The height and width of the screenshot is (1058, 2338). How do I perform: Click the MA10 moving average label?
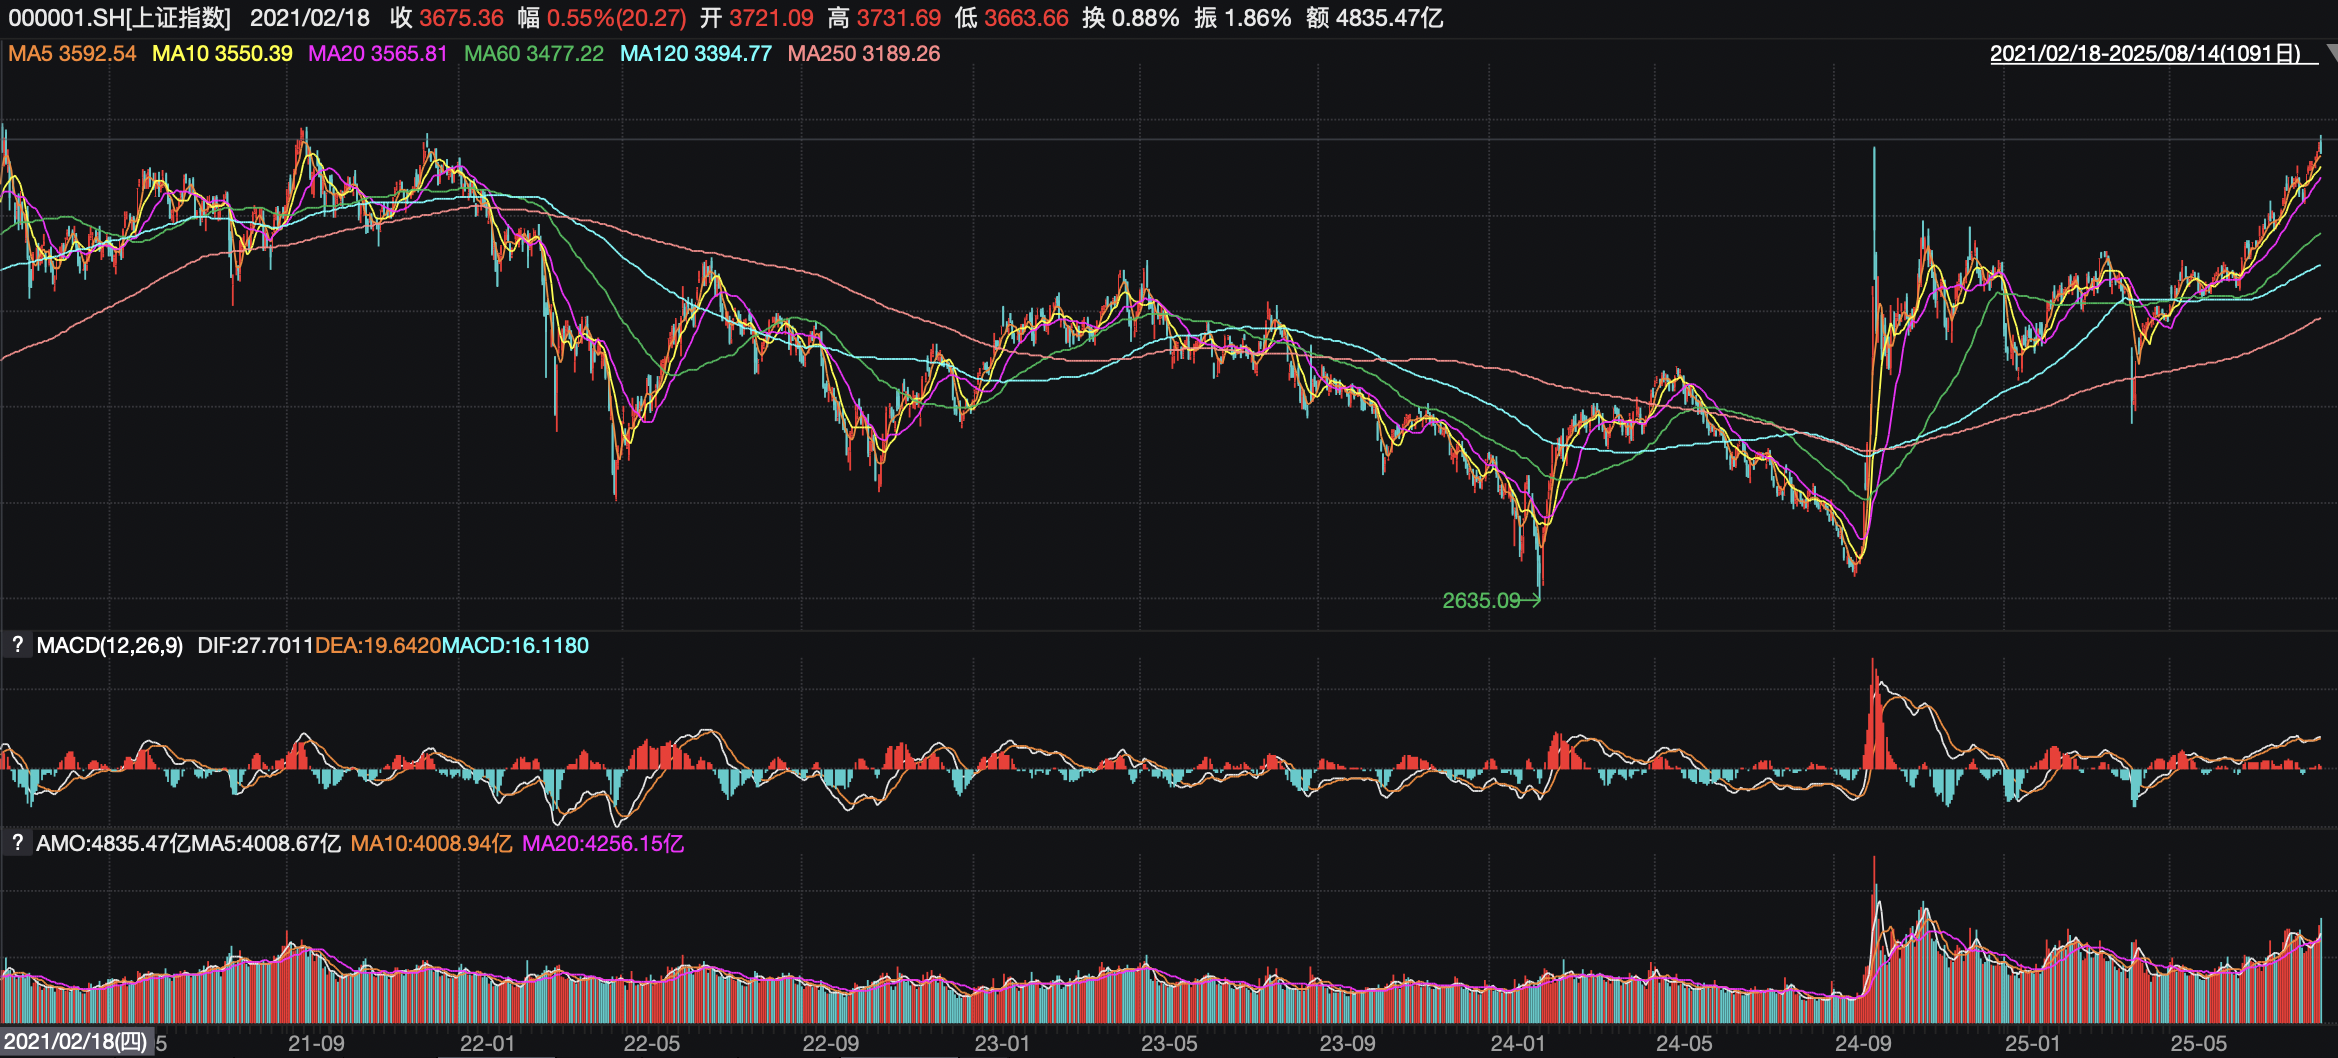pos(222,54)
